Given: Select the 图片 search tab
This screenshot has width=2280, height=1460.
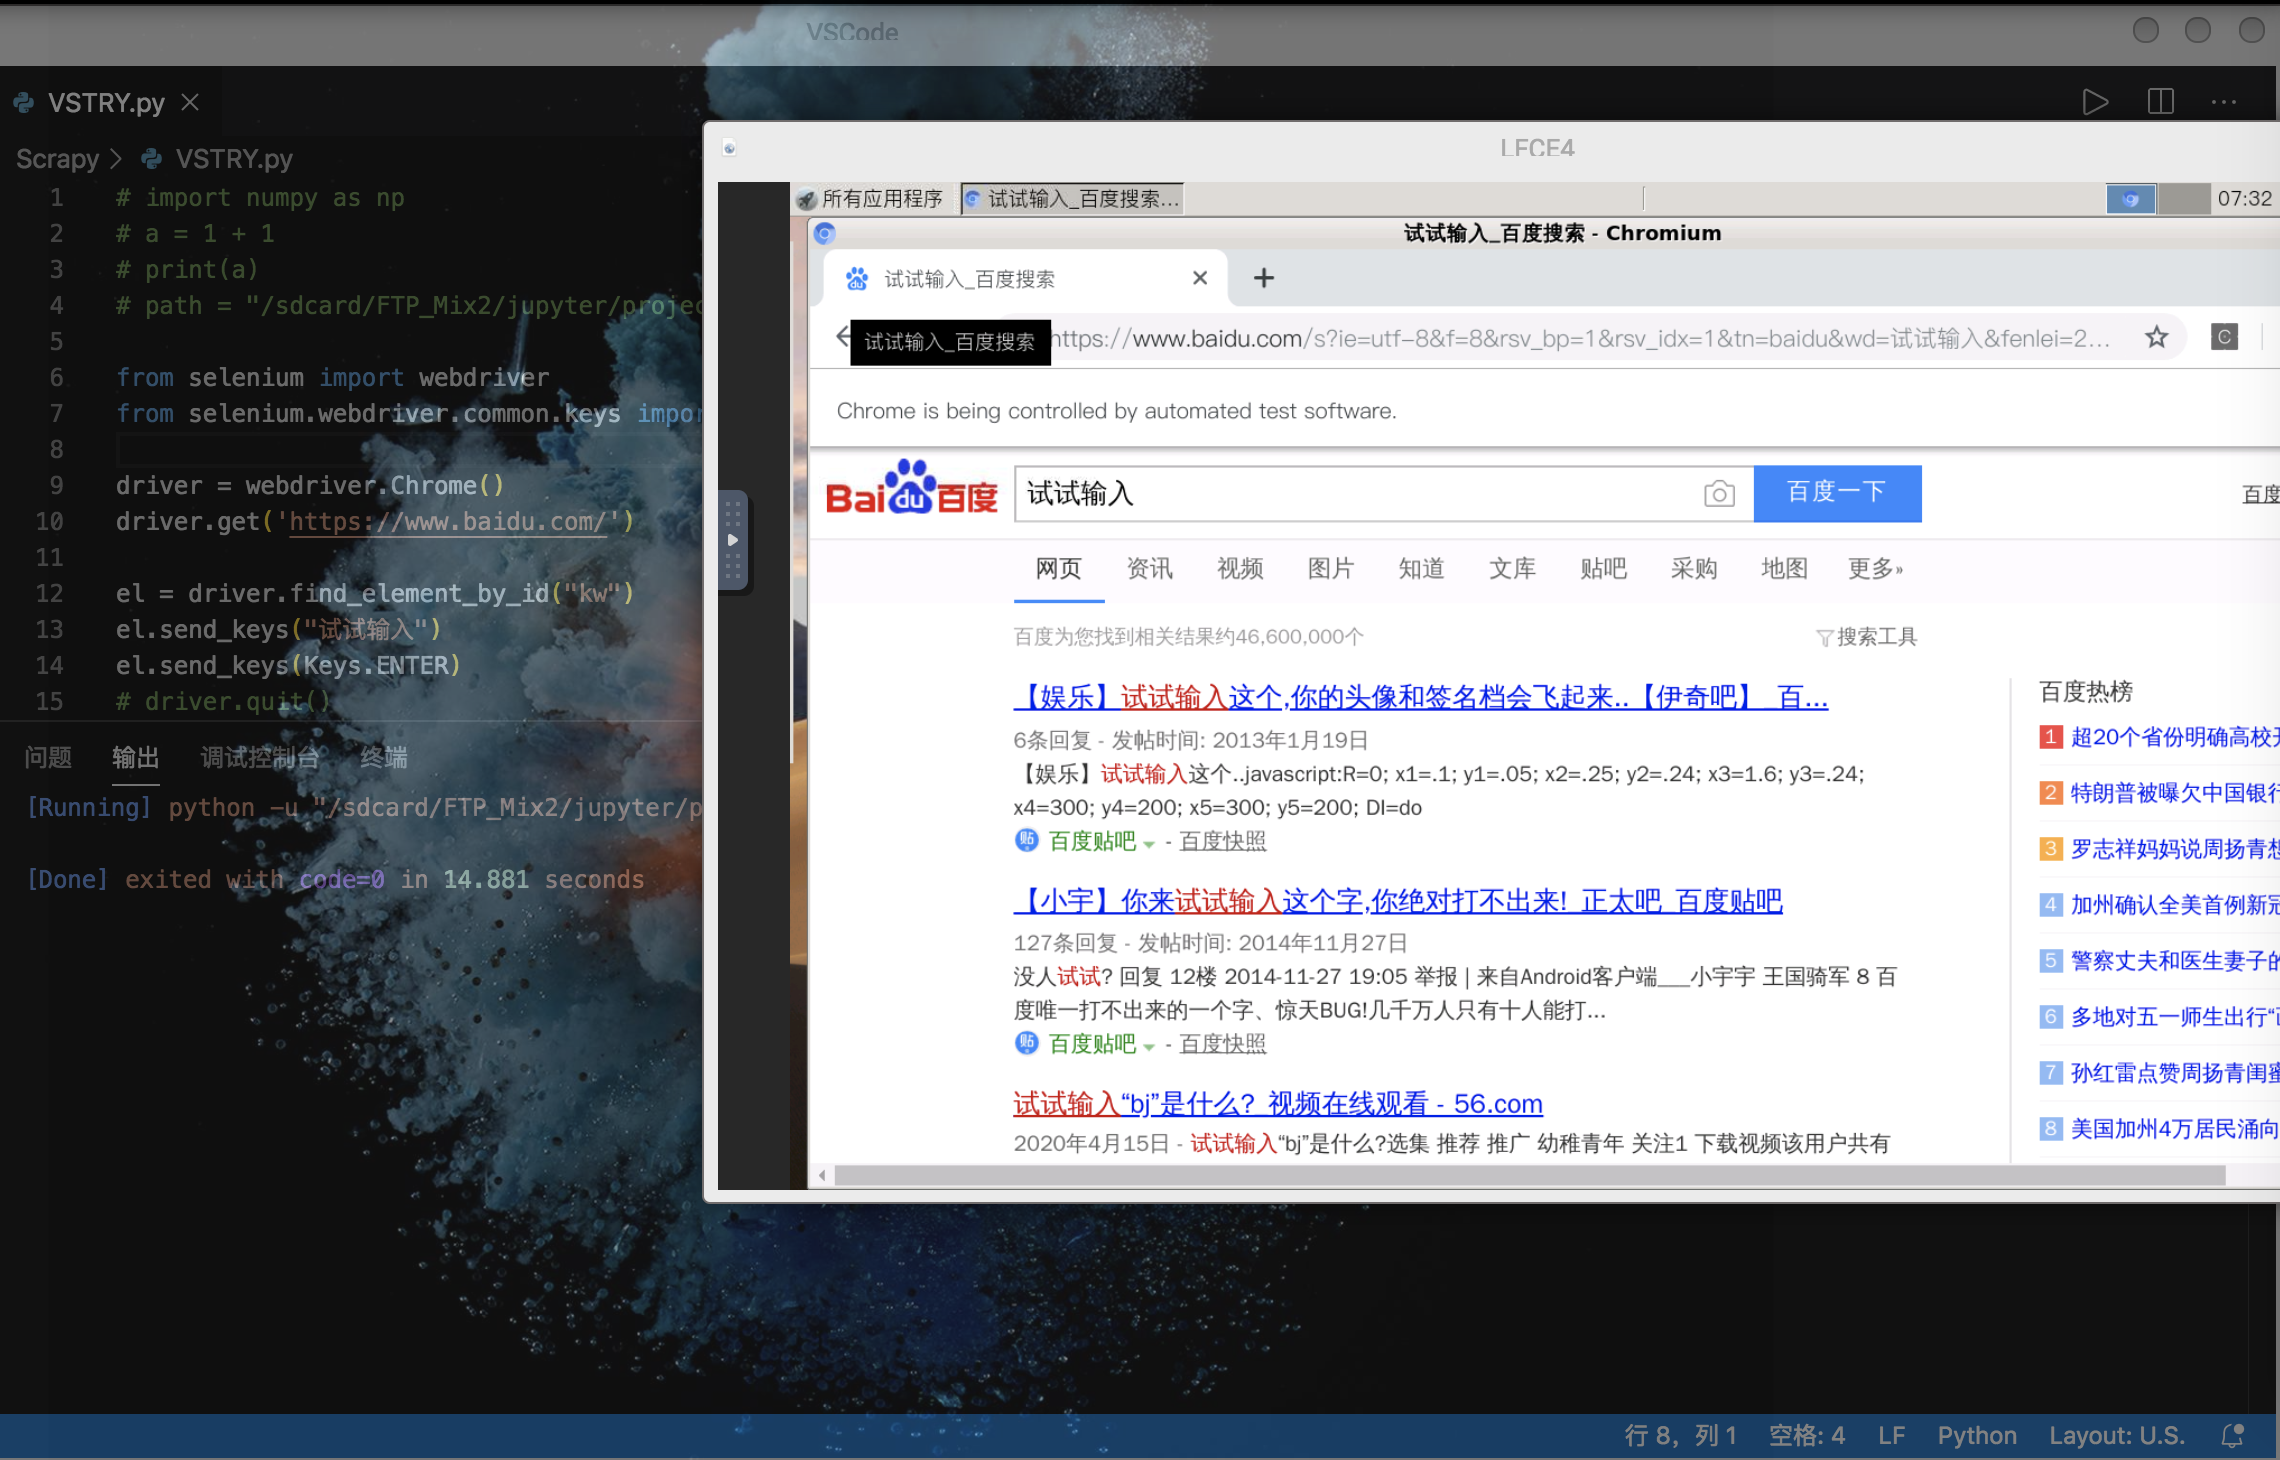Looking at the screenshot, I should tap(1330, 569).
